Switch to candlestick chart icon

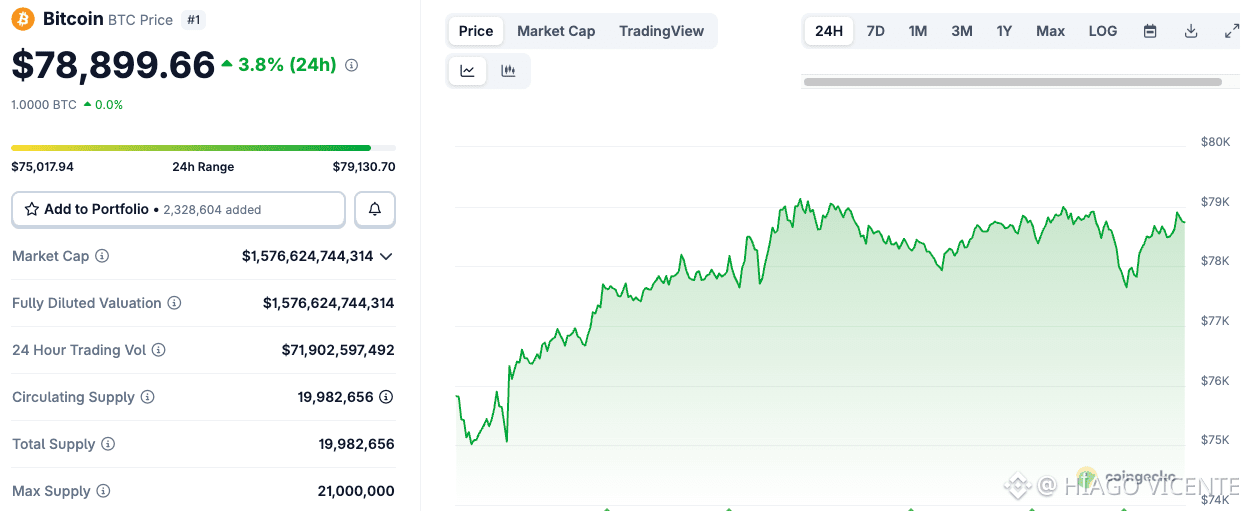click(508, 71)
